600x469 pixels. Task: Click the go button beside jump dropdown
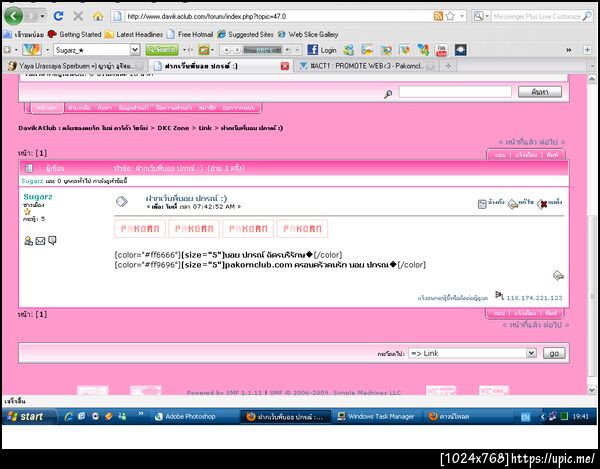click(554, 353)
